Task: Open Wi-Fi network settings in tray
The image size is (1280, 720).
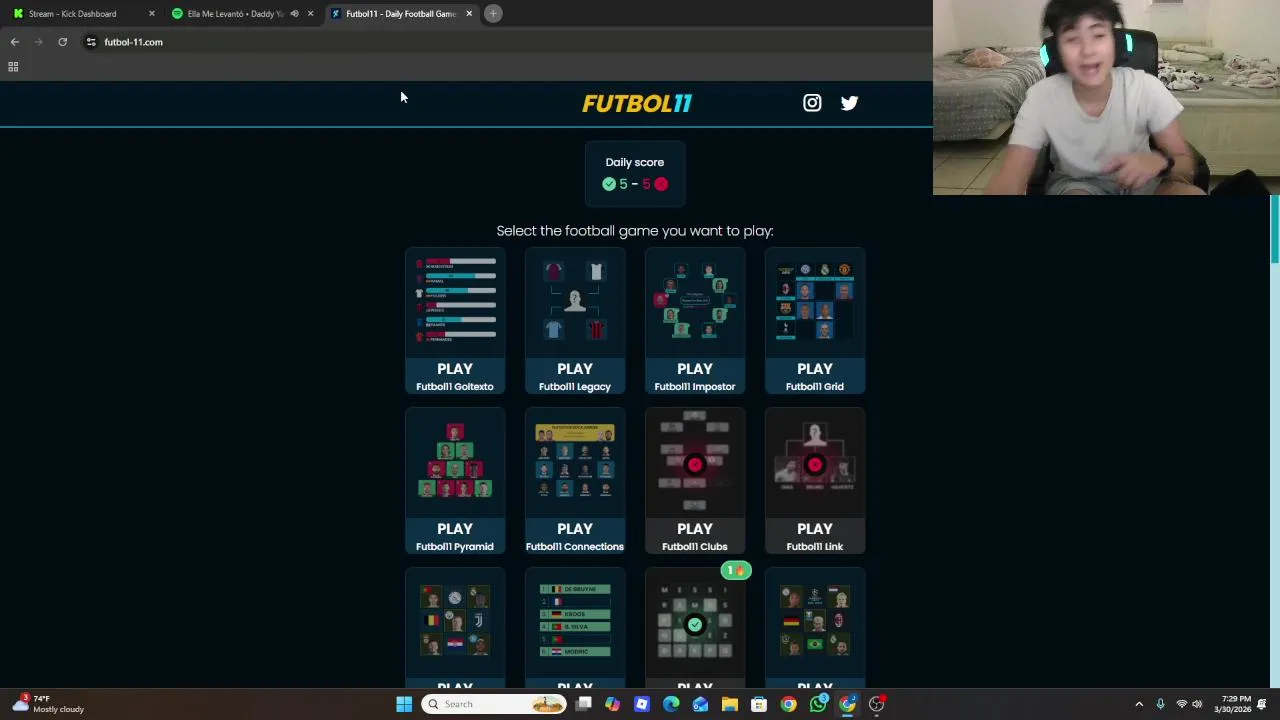Action: (1182, 704)
